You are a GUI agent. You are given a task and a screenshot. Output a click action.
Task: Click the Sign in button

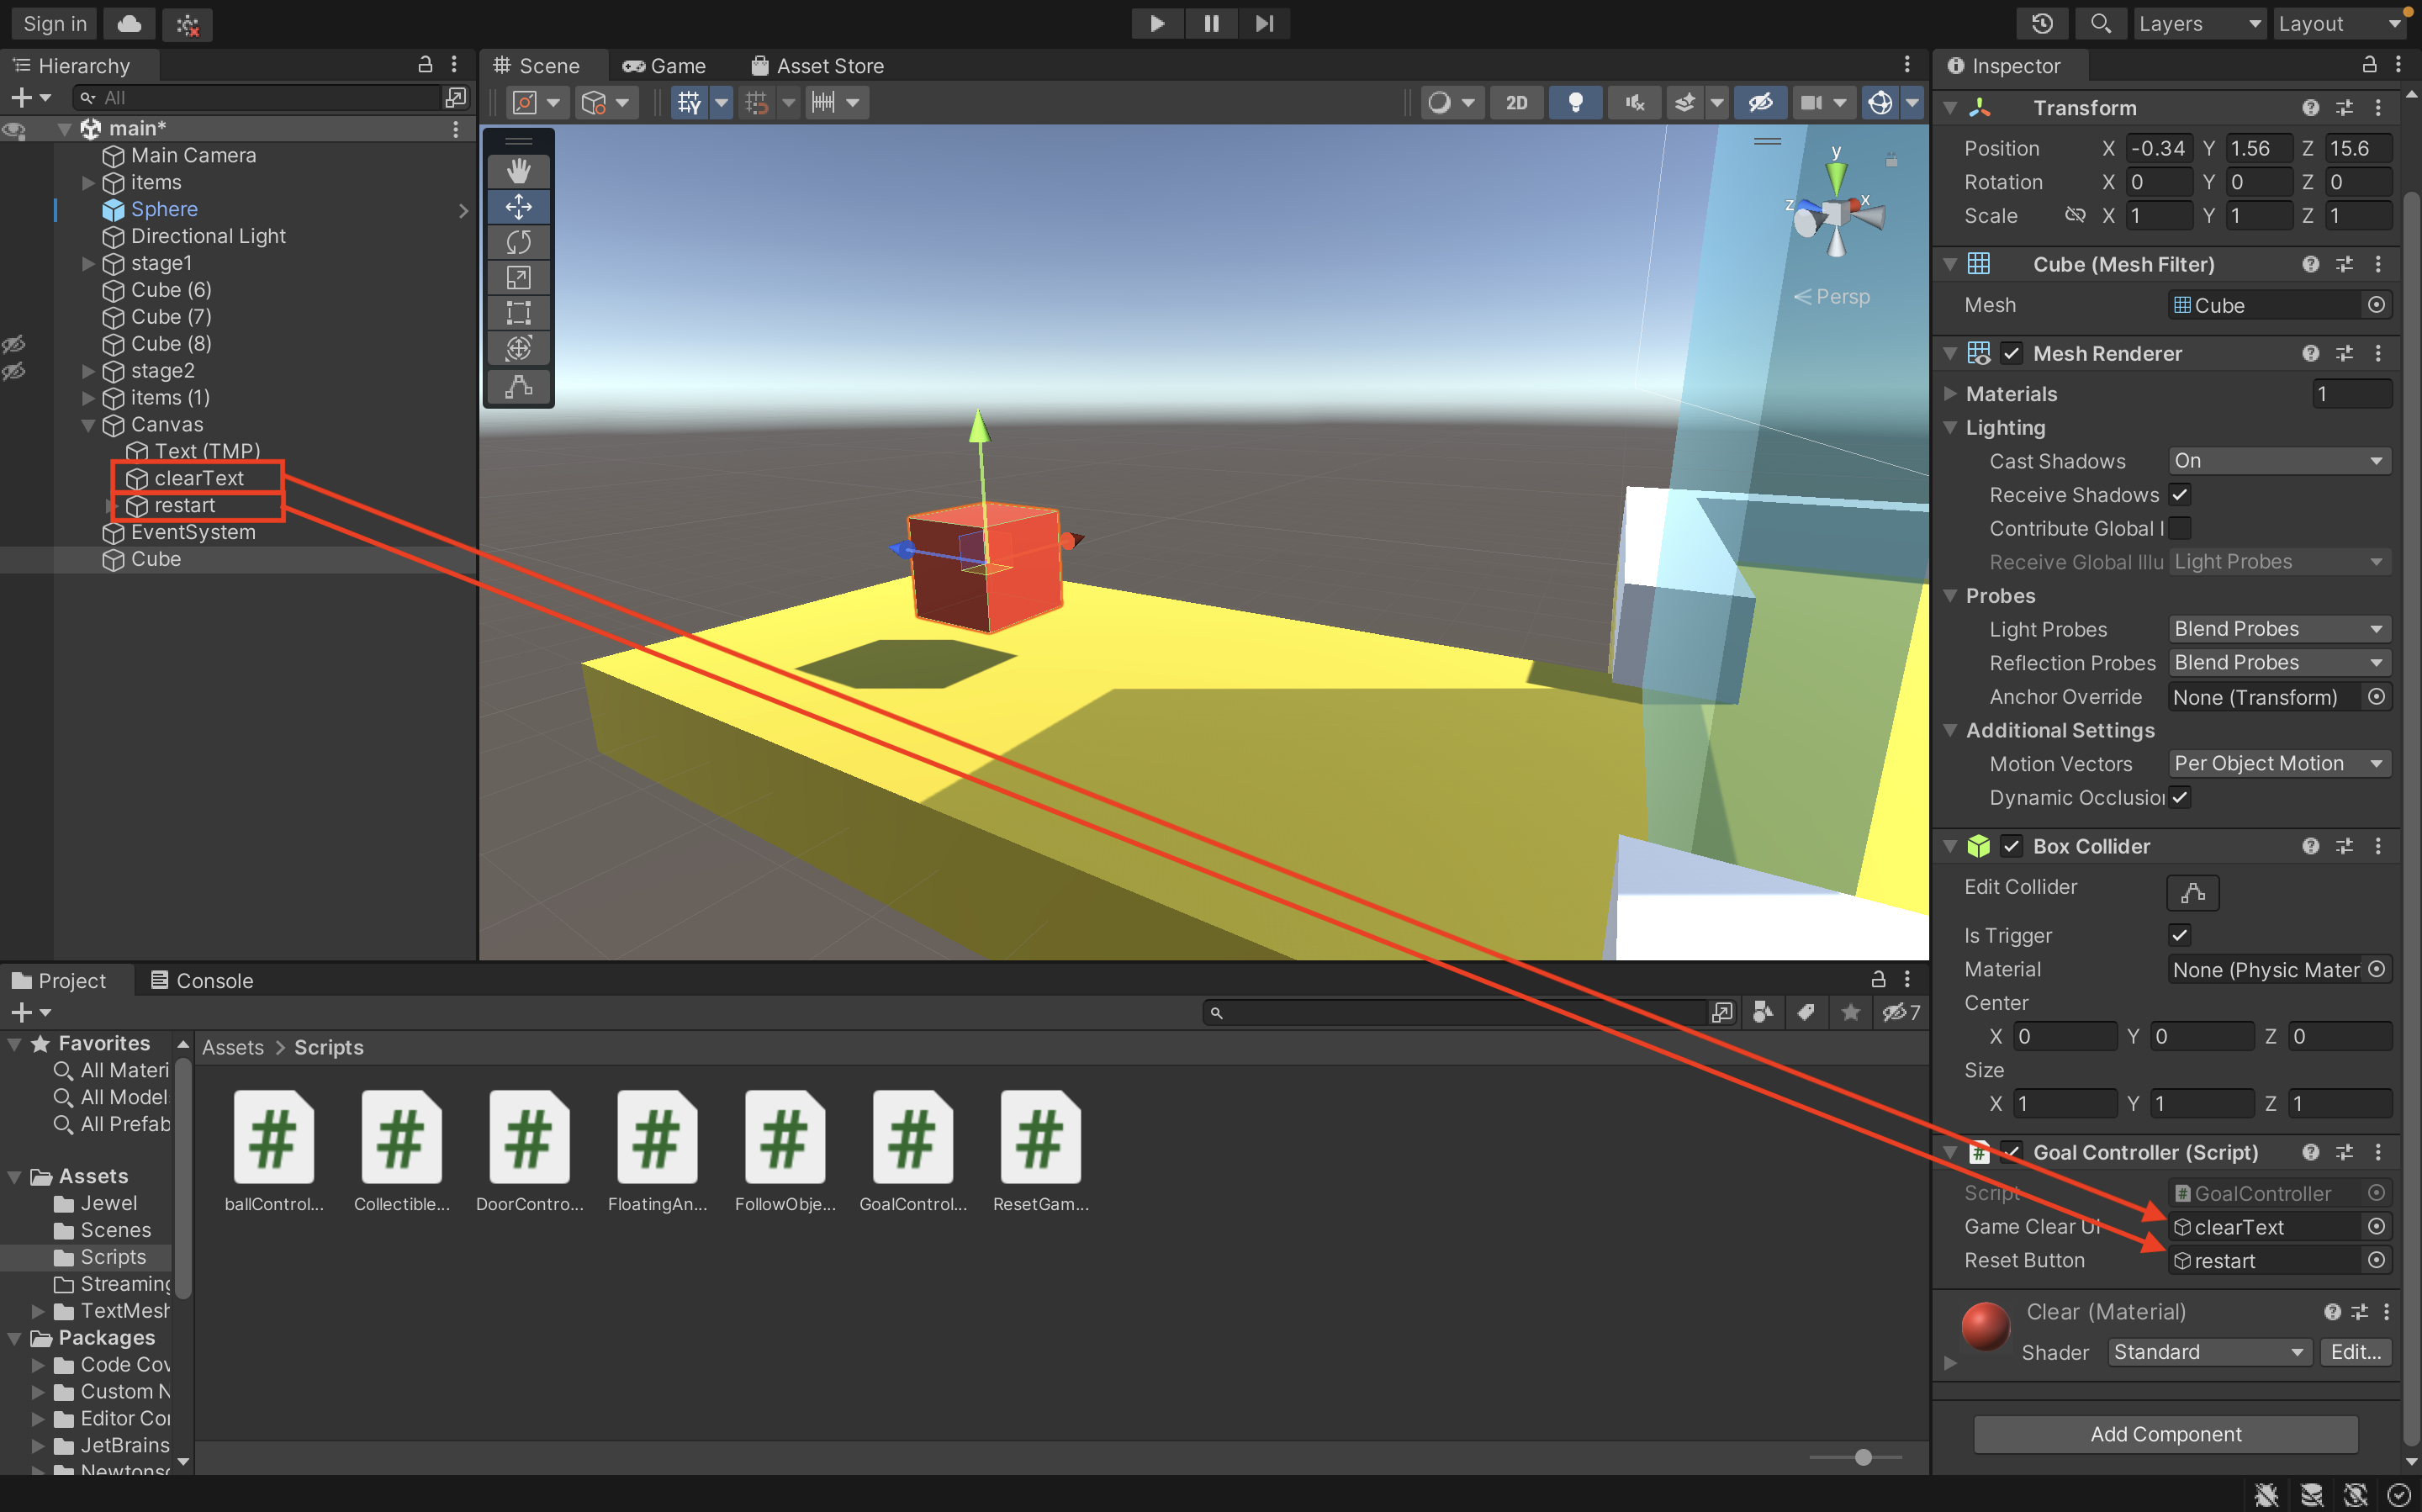click(53, 23)
